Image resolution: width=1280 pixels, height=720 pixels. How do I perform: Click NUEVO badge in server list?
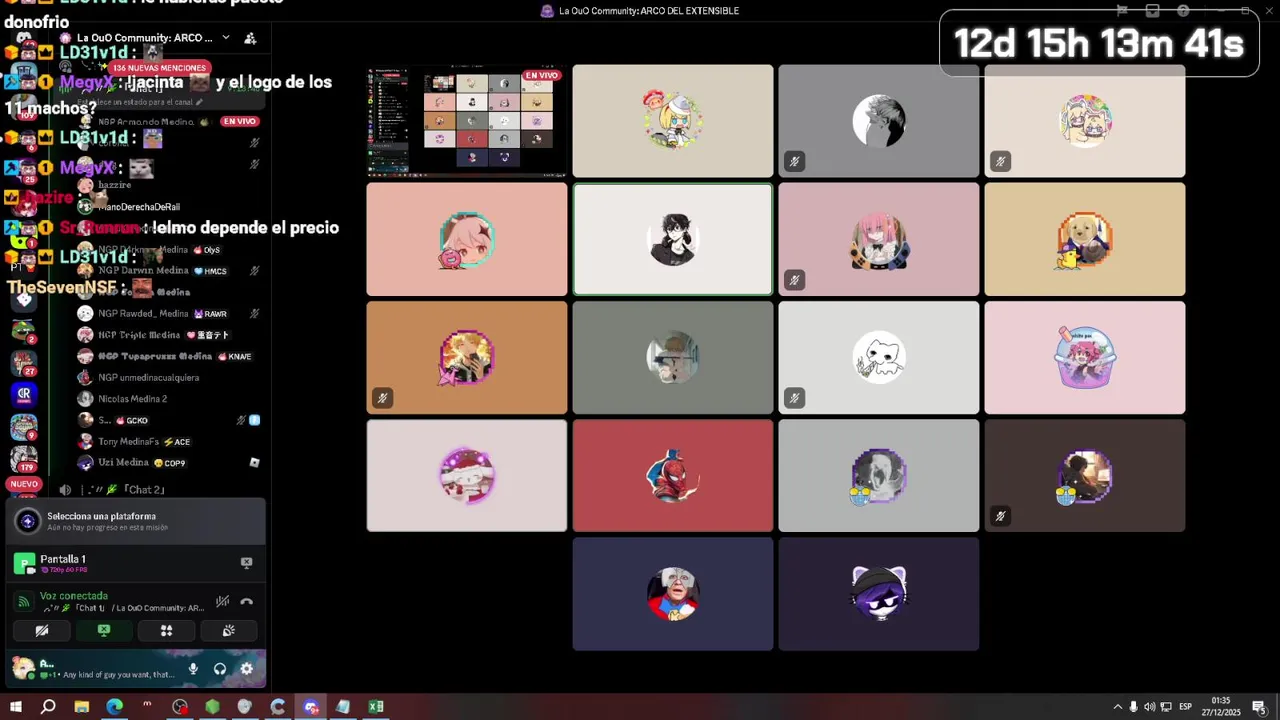click(x=24, y=484)
